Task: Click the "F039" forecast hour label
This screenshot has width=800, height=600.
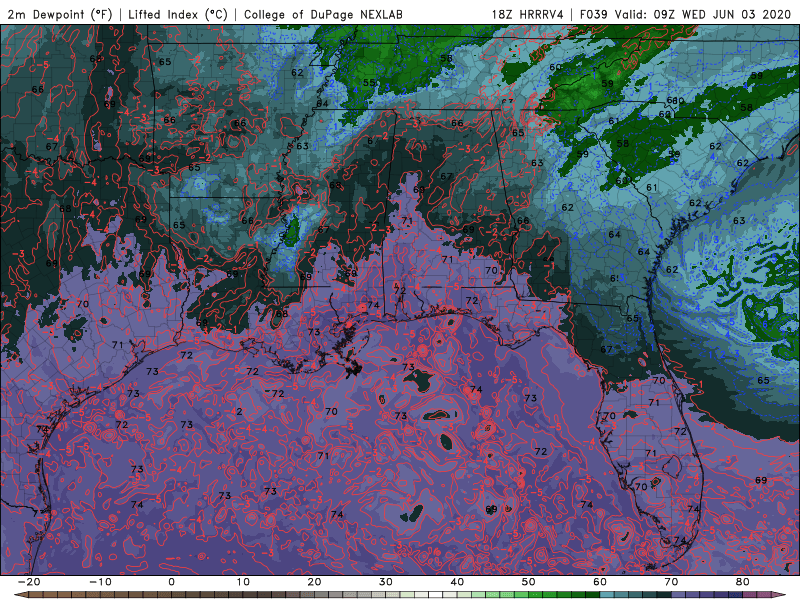Action: 593,14
